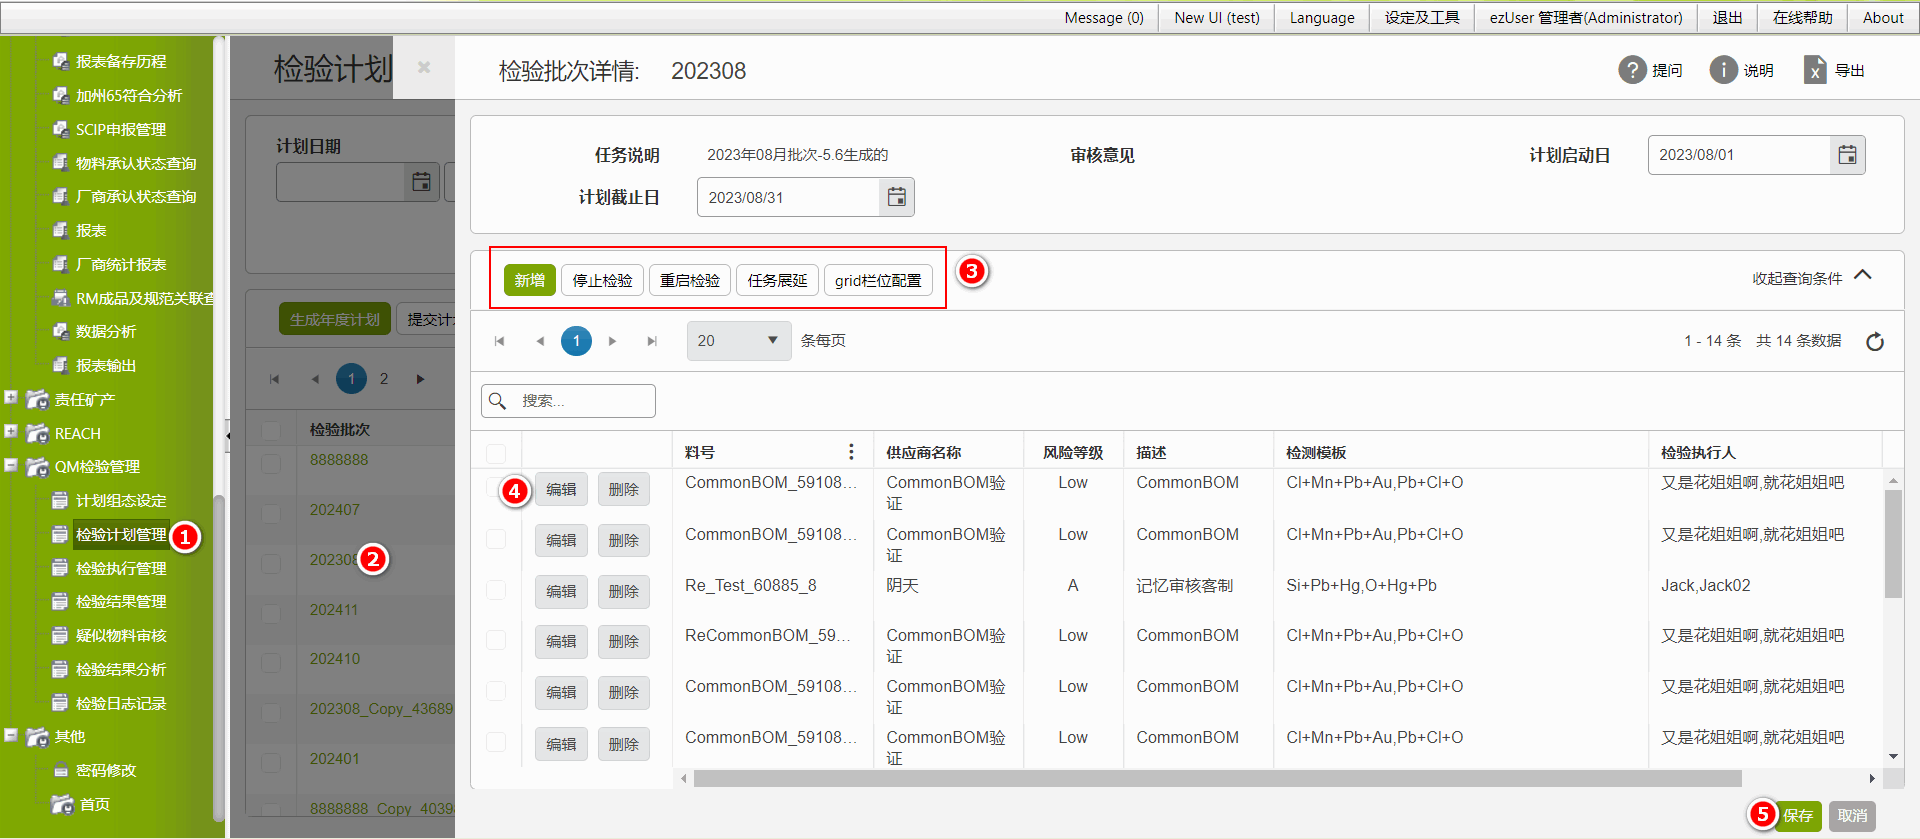Click 报表输出 sidebar icon
The width and height of the screenshot is (1920, 839).
point(60,365)
